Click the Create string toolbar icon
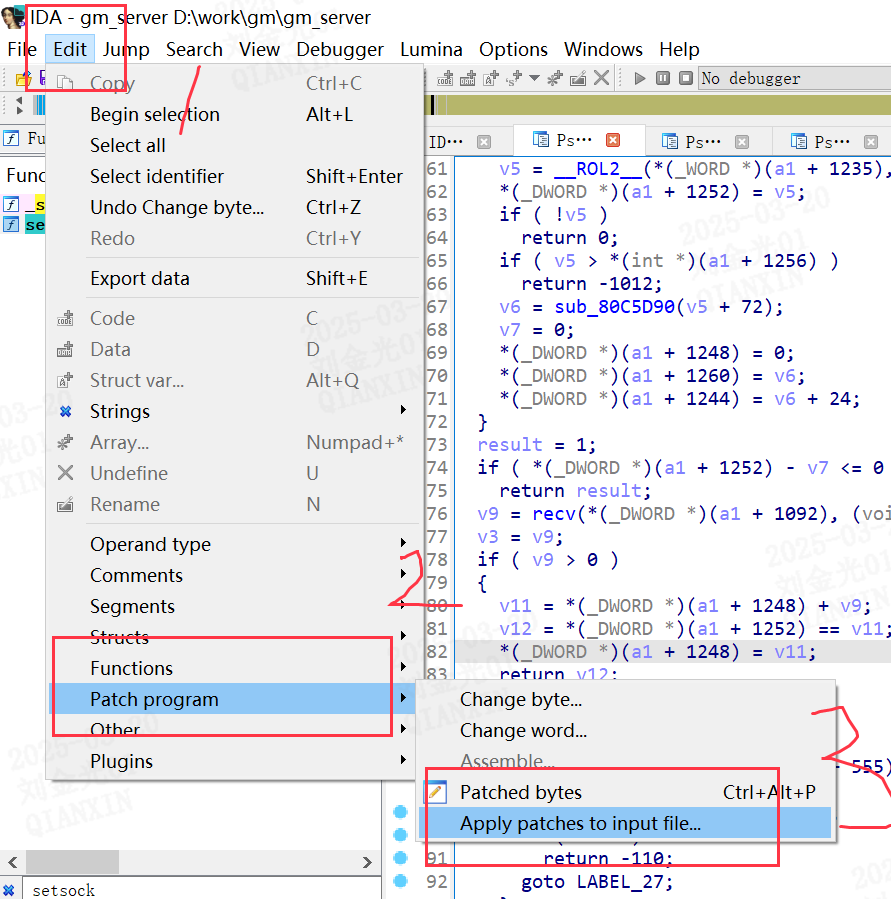The height and width of the screenshot is (899, 891). (514, 79)
